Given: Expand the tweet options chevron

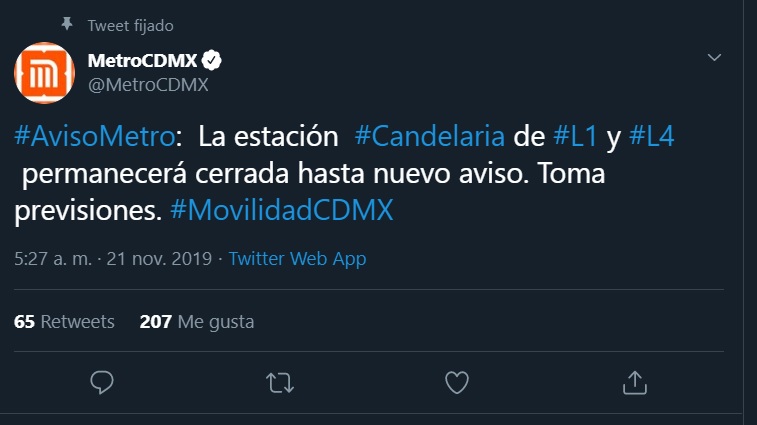Looking at the screenshot, I should 714,58.
